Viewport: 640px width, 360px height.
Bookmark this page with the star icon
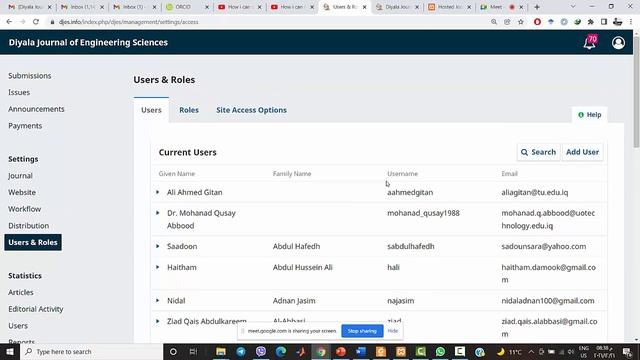click(521, 22)
